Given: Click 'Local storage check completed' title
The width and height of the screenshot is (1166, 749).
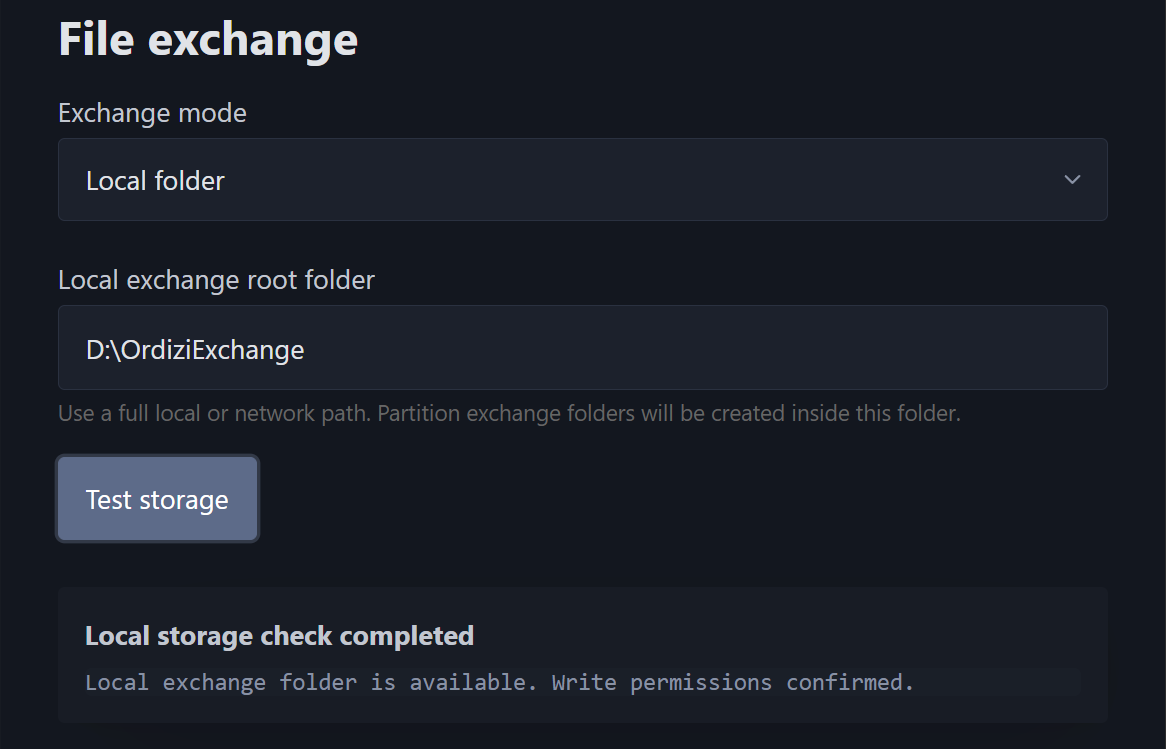Looking at the screenshot, I should pyautogui.click(x=280, y=636).
